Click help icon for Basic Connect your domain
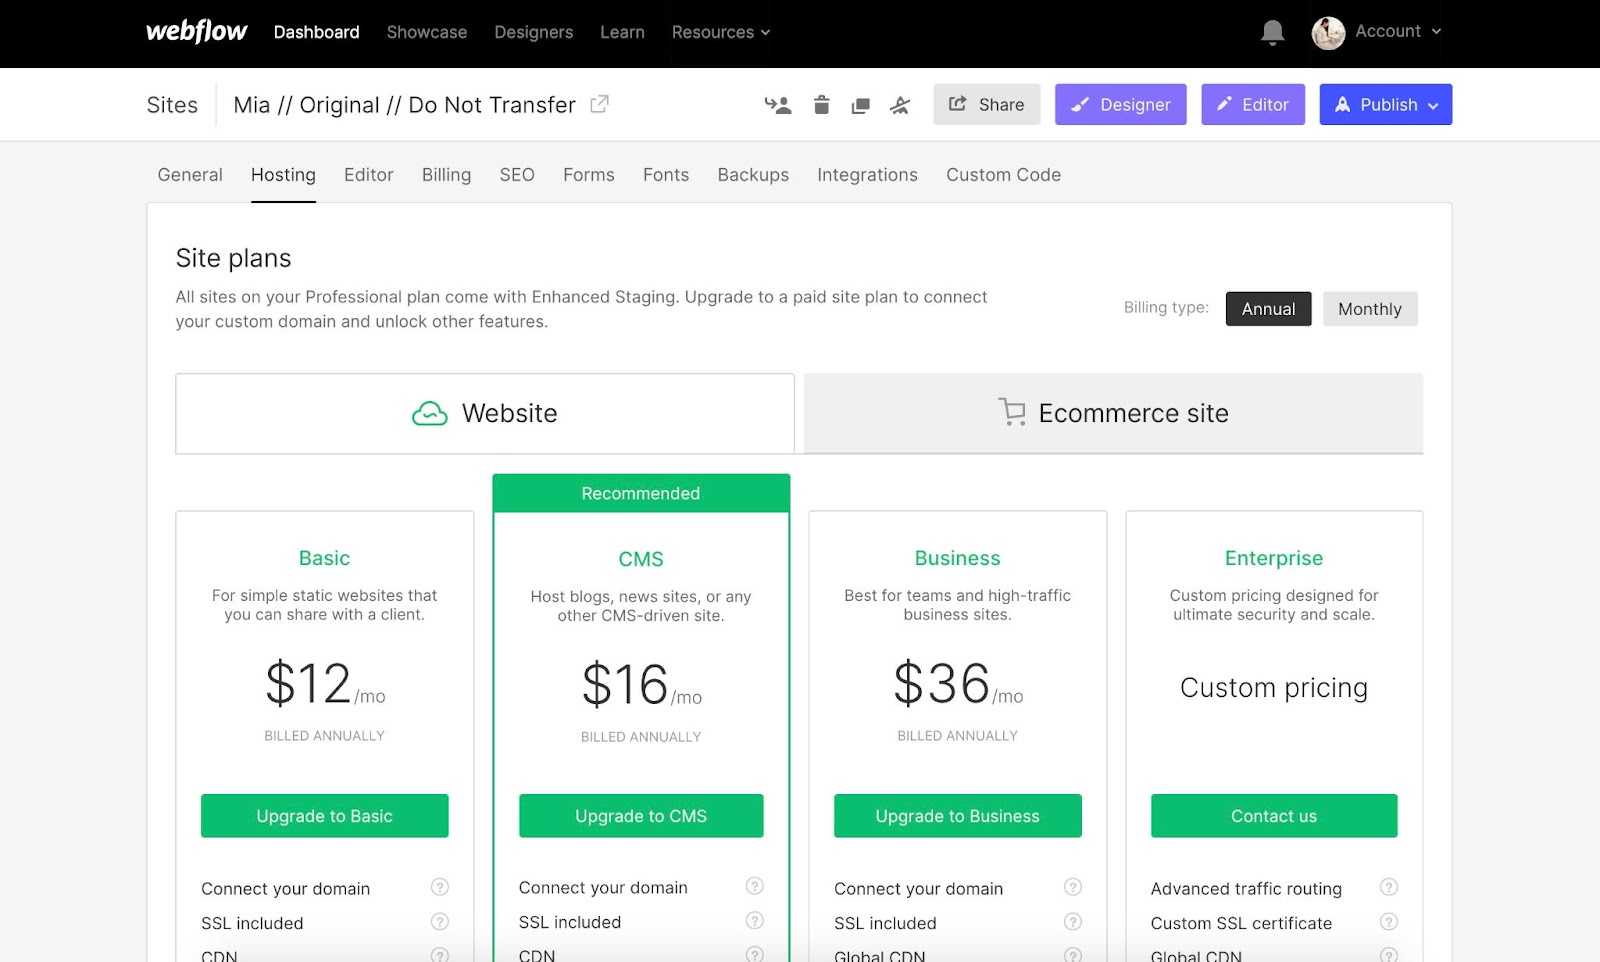 (x=440, y=887)
